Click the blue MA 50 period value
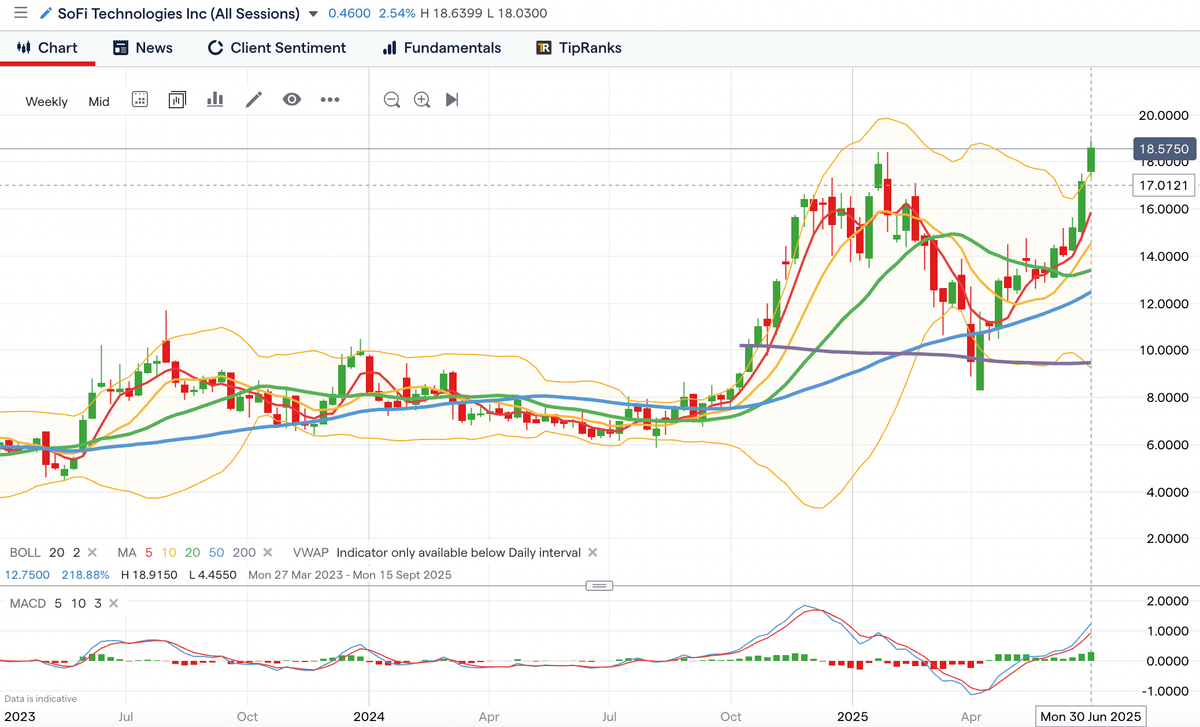 click(x=217, y=552)
